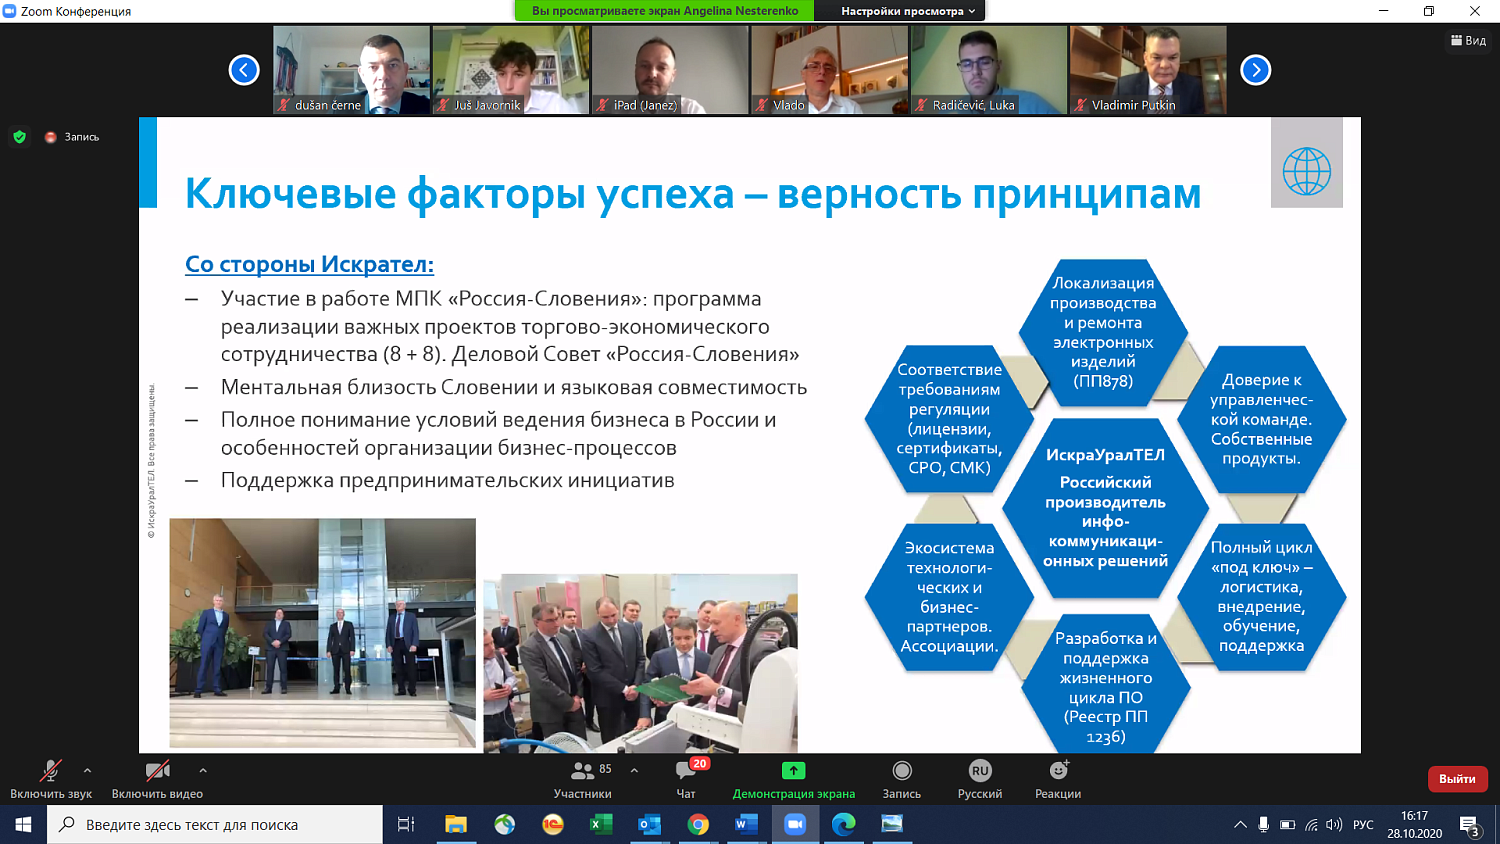Click Демонстрация экрана share screen button

794,779
